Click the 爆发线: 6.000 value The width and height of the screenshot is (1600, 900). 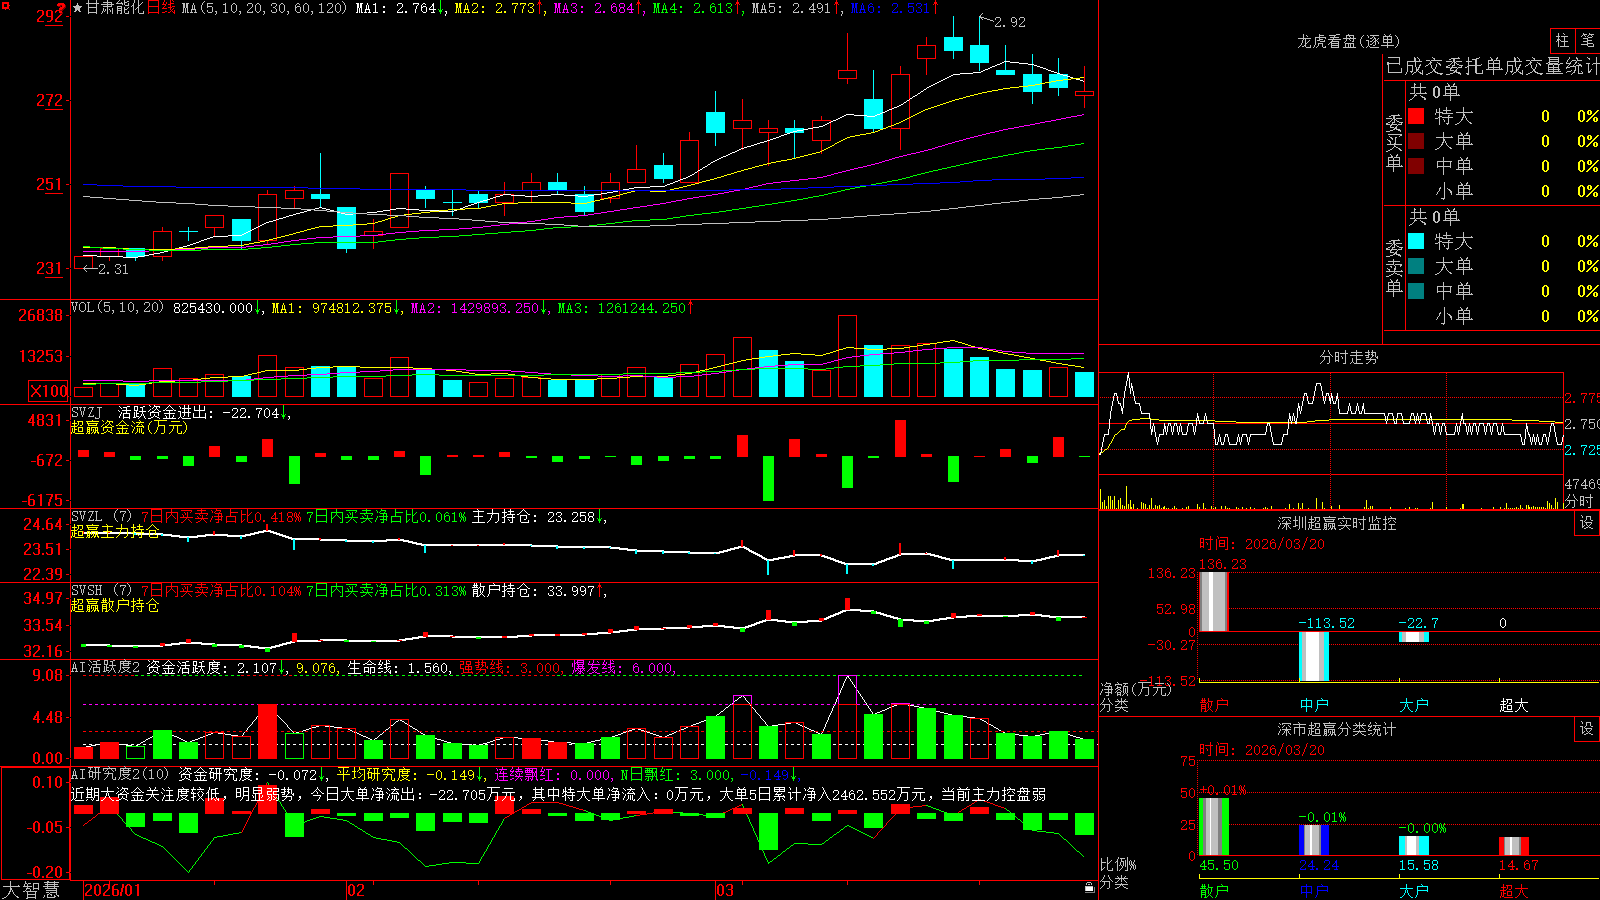click(x=623, y=667)
